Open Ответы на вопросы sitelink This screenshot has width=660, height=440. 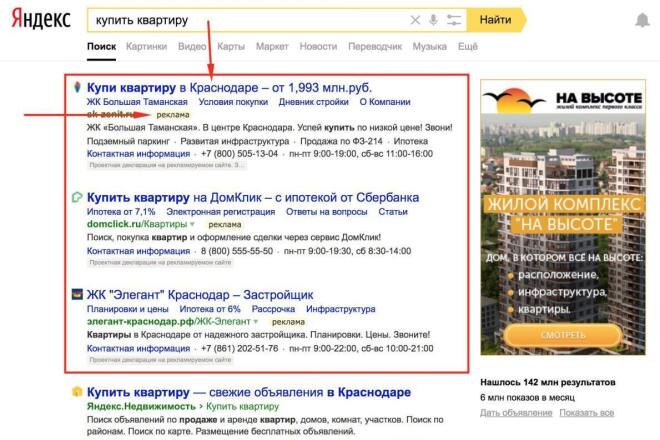[x=327, y=212]
